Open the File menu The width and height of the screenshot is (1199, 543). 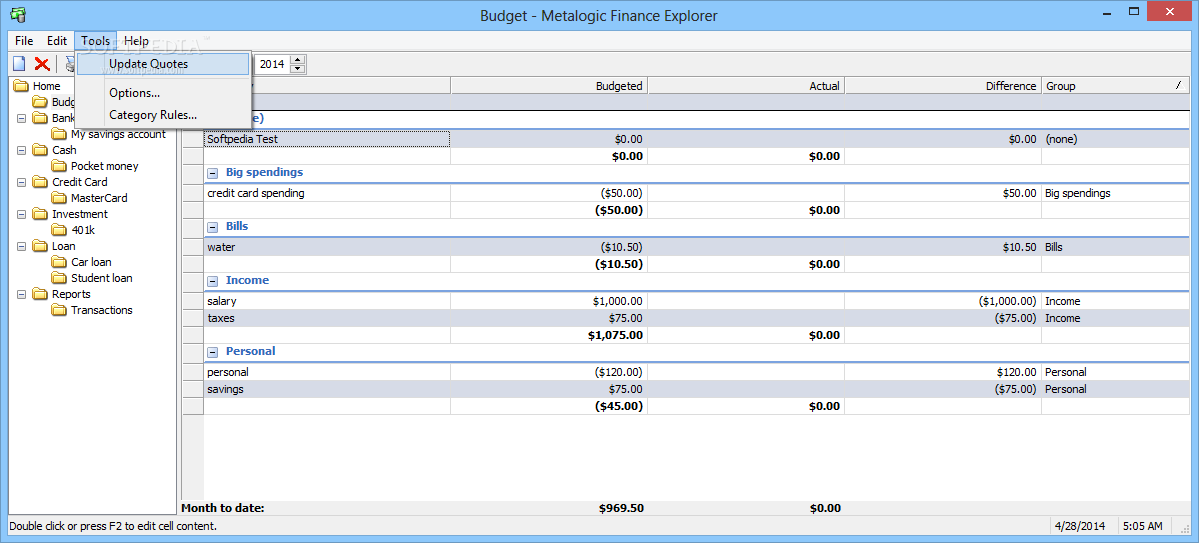coord(24,41)
